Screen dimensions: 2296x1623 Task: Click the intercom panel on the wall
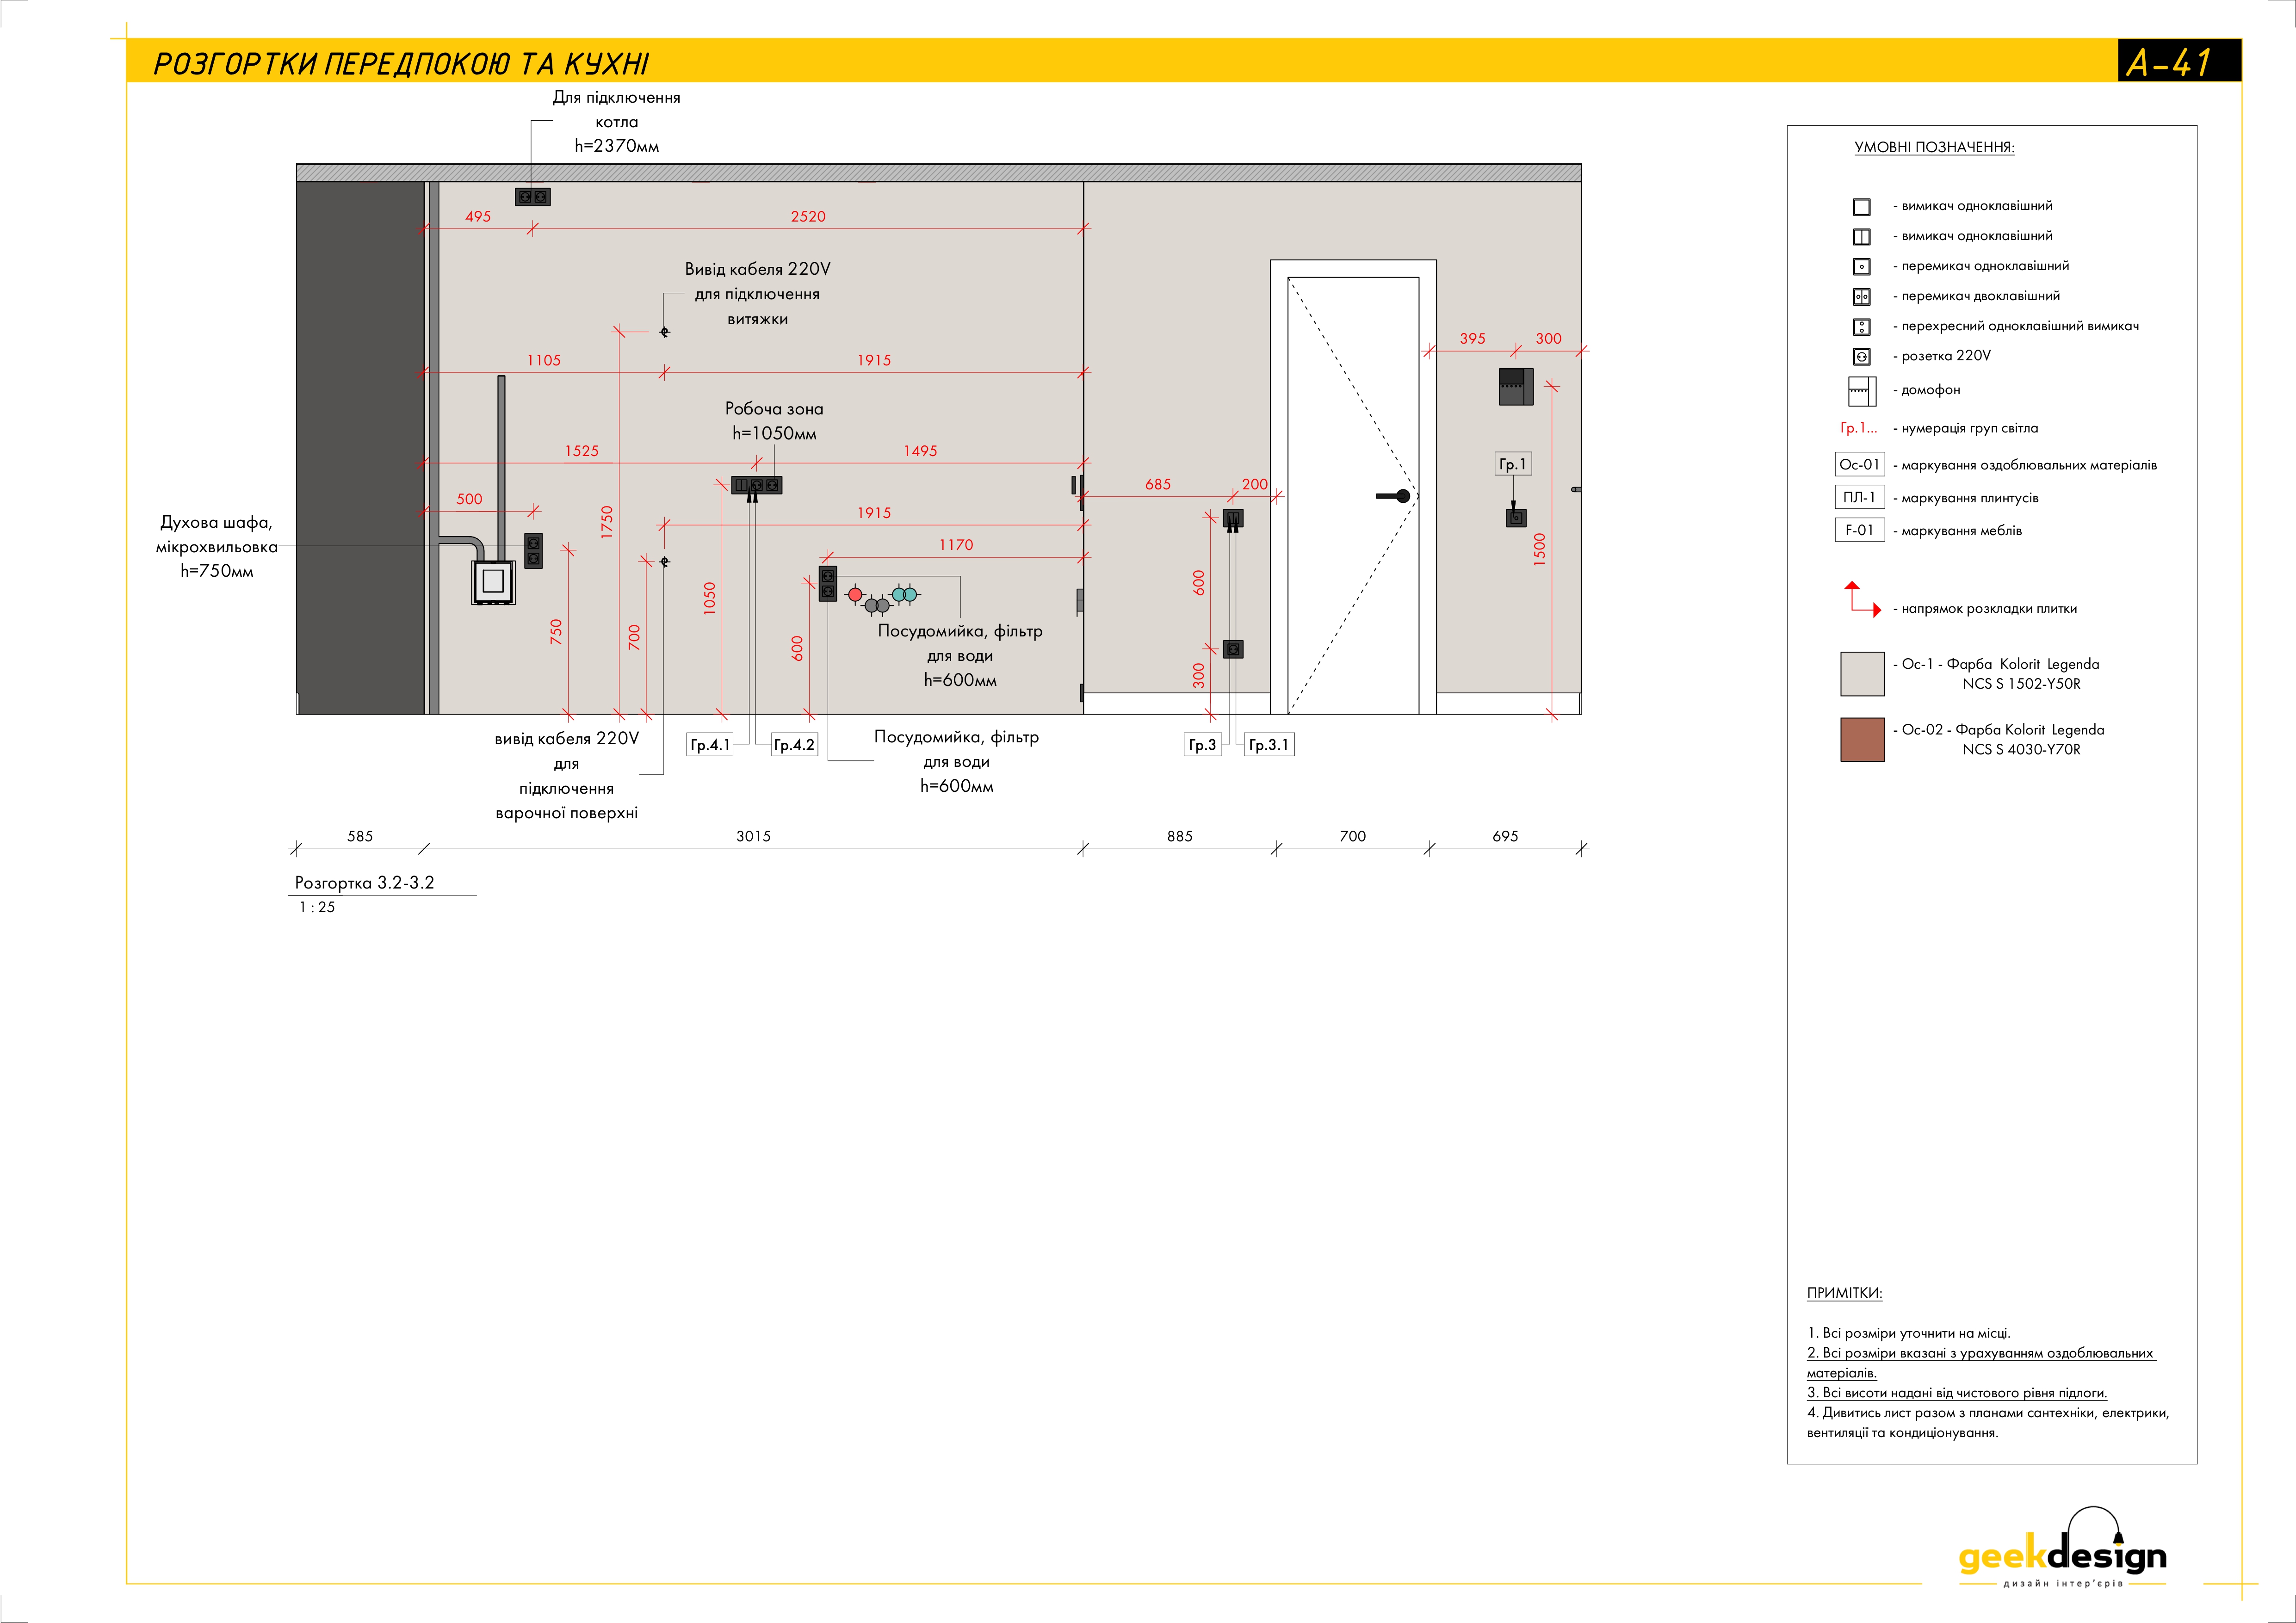(x=1515, y=386)
